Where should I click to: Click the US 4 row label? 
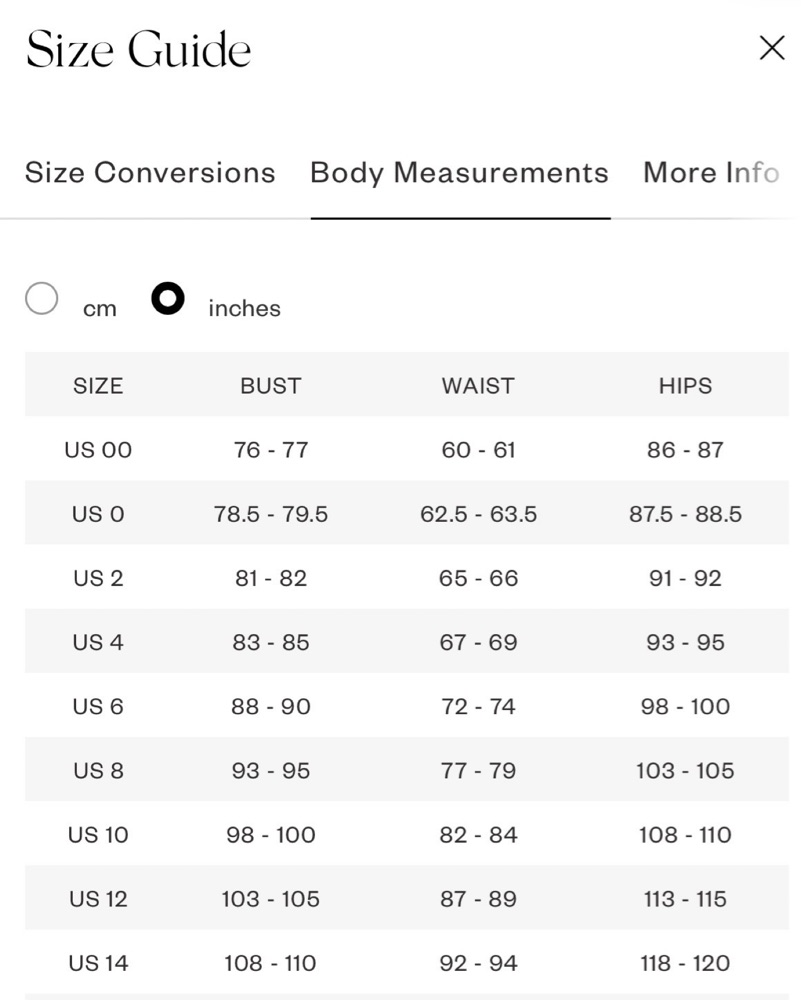98,642
